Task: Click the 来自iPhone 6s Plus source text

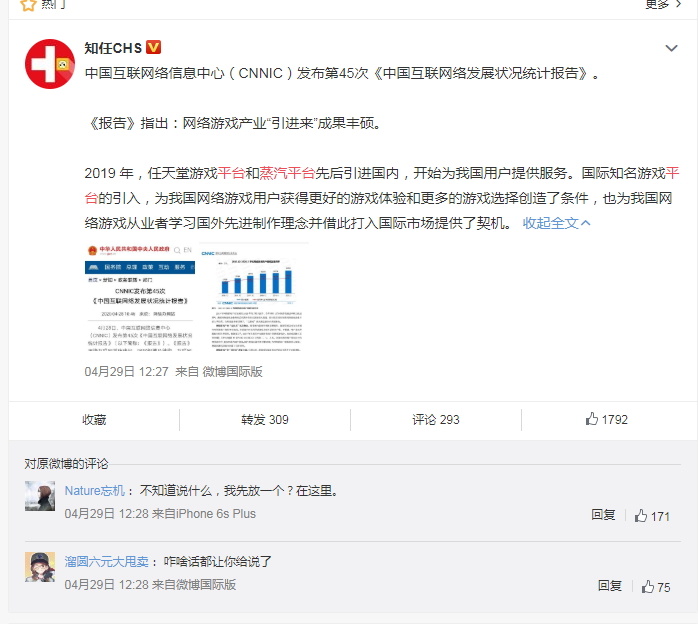Action: (x=204, y=514)
